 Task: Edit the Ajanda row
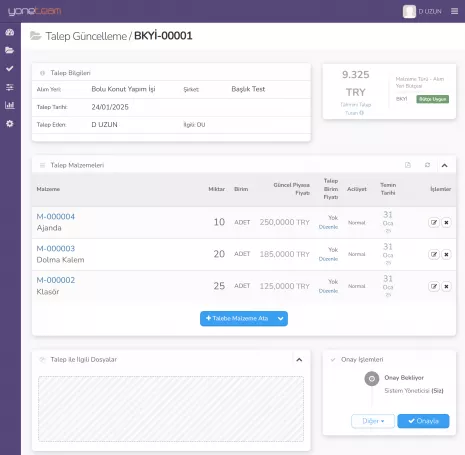(x=434, y=222)
